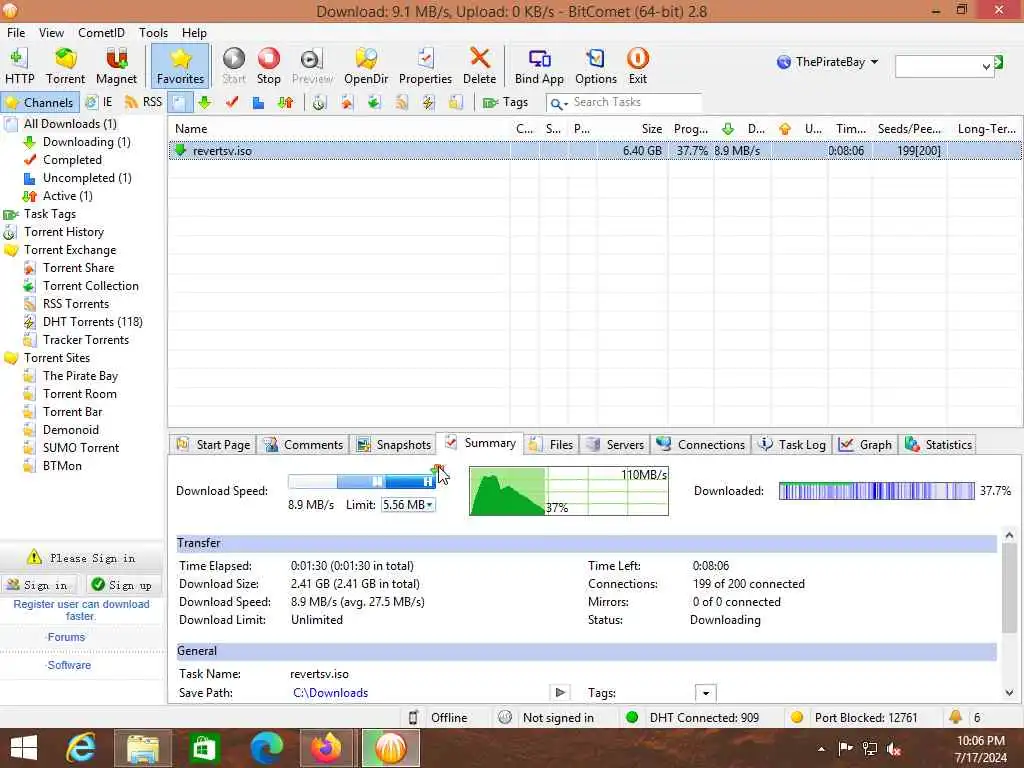Click the OpenDir toolbar icon

[x=366, y=66]
